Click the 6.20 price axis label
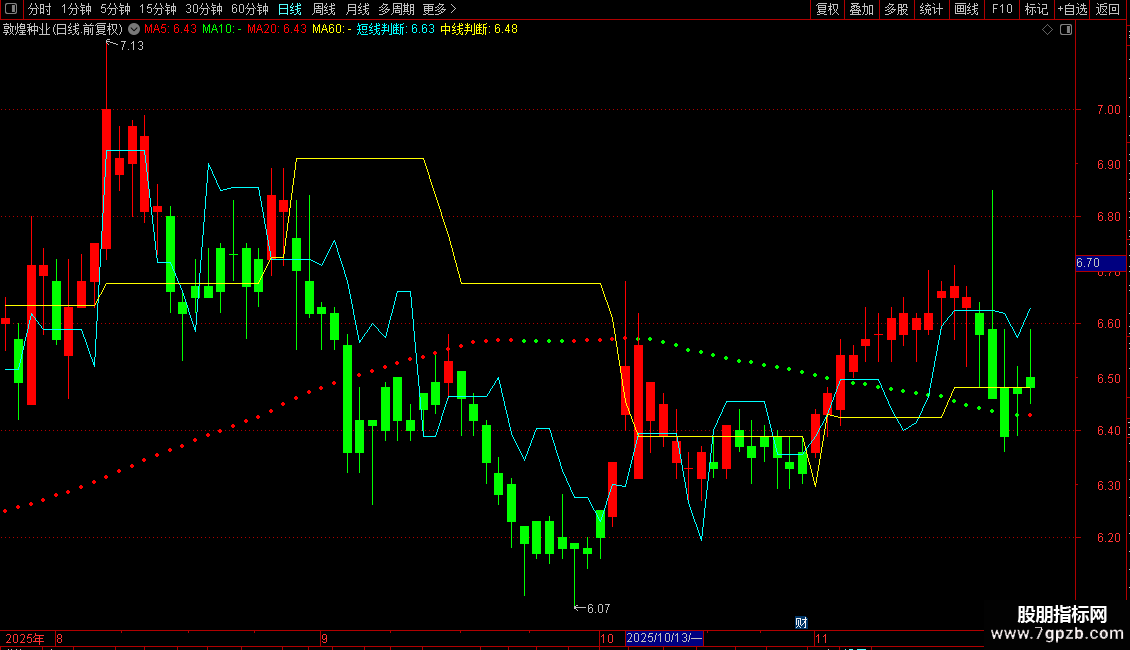The image size is (1130, 650). pyautogui.click(x=1108, y=538)
